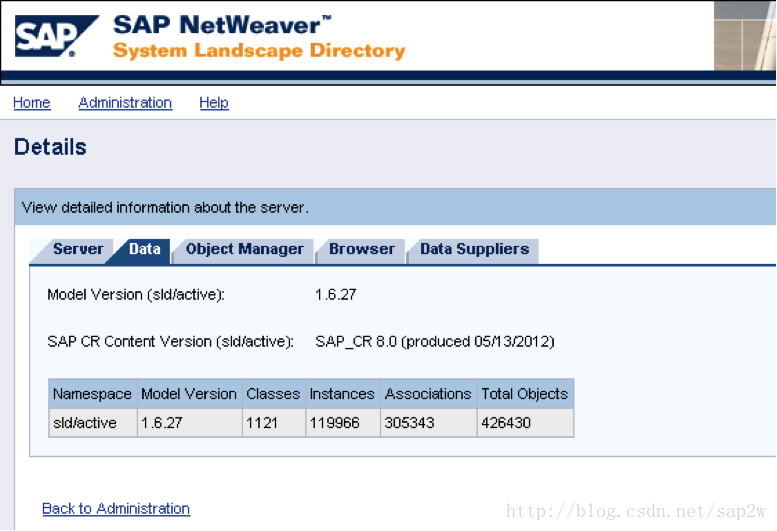Click the Back to Administration link

click(116, 509)
